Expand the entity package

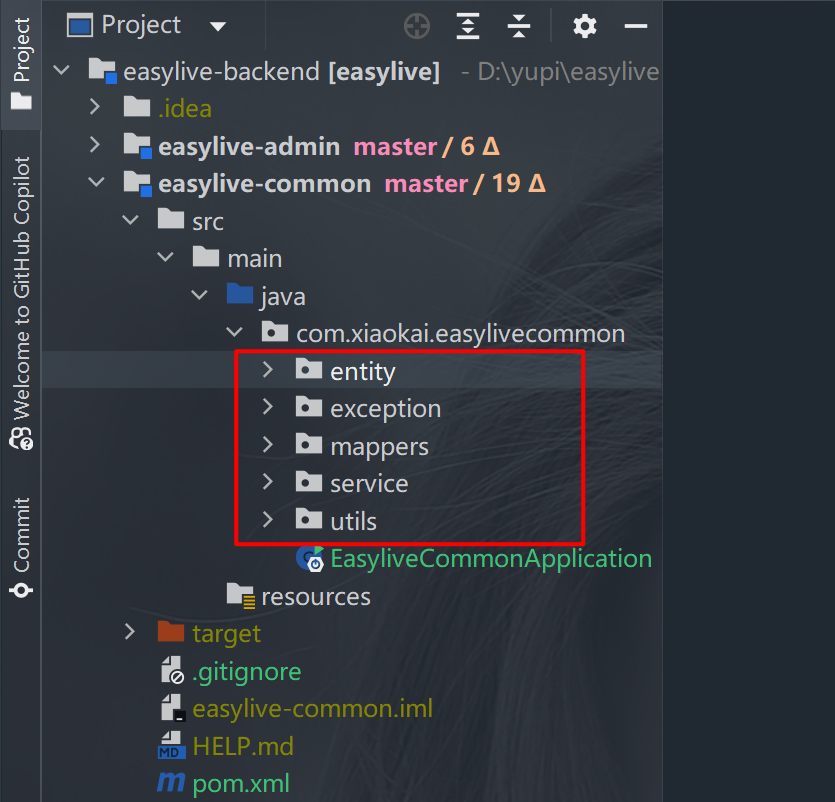click(267, 371)
